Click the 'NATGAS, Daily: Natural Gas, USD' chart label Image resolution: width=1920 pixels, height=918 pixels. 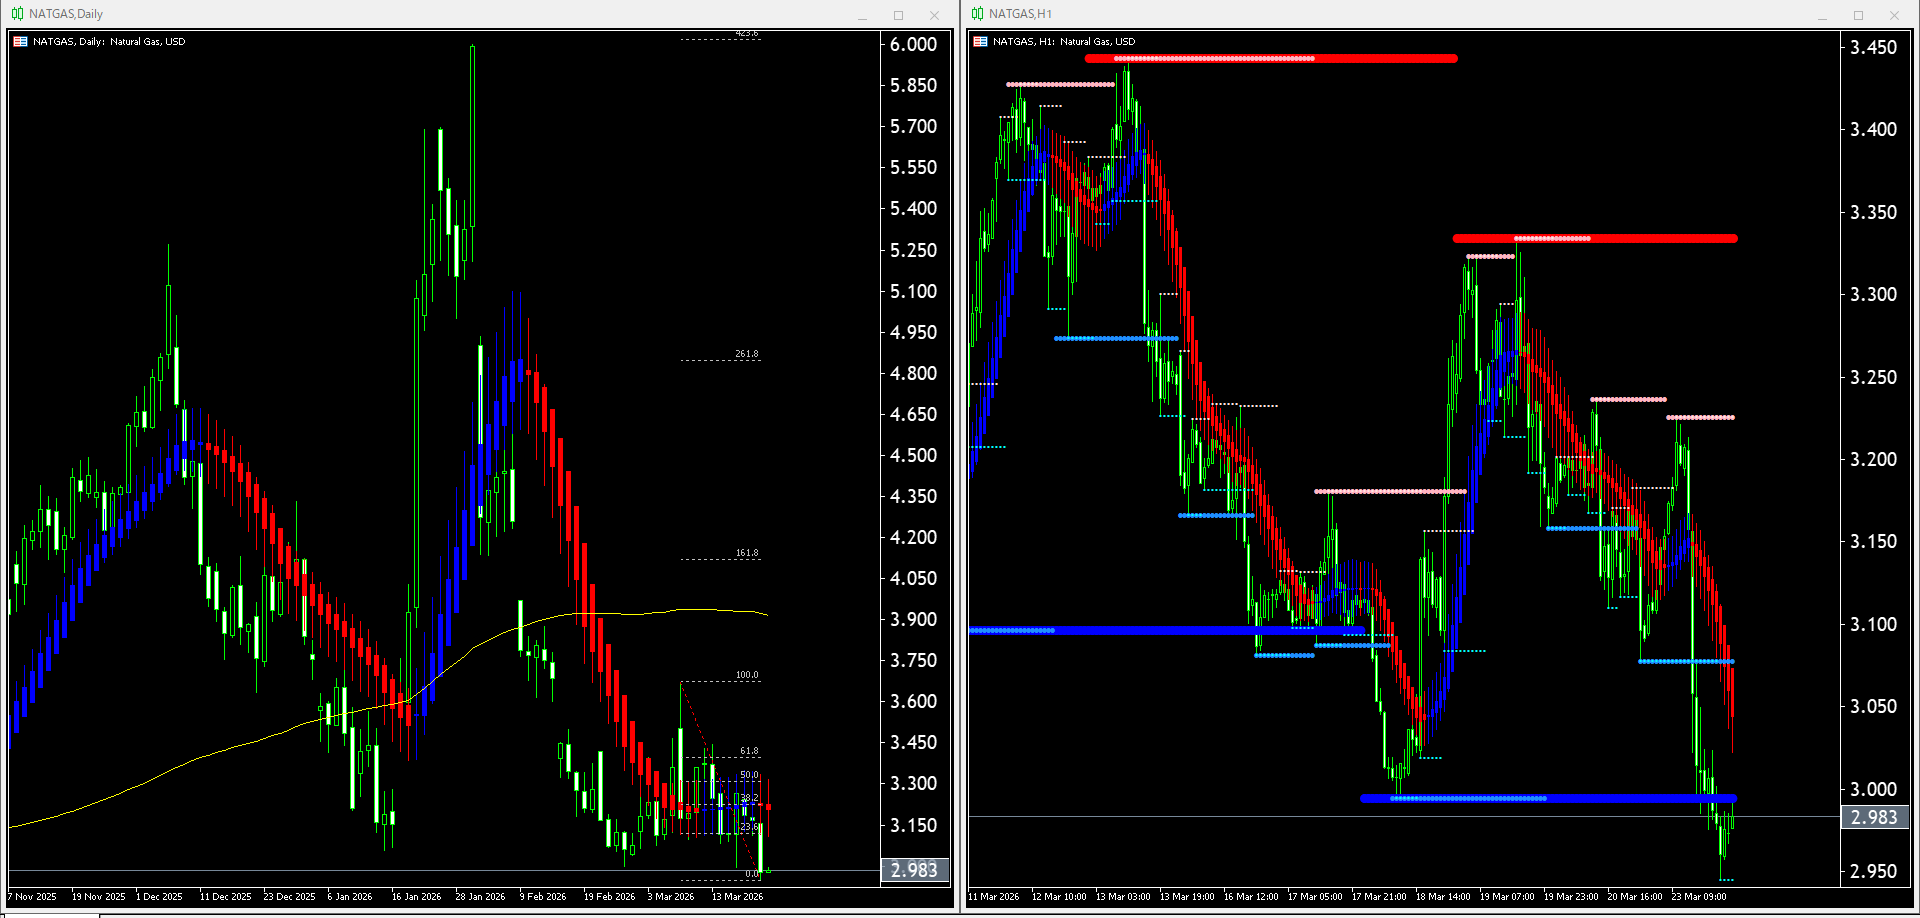109,42
